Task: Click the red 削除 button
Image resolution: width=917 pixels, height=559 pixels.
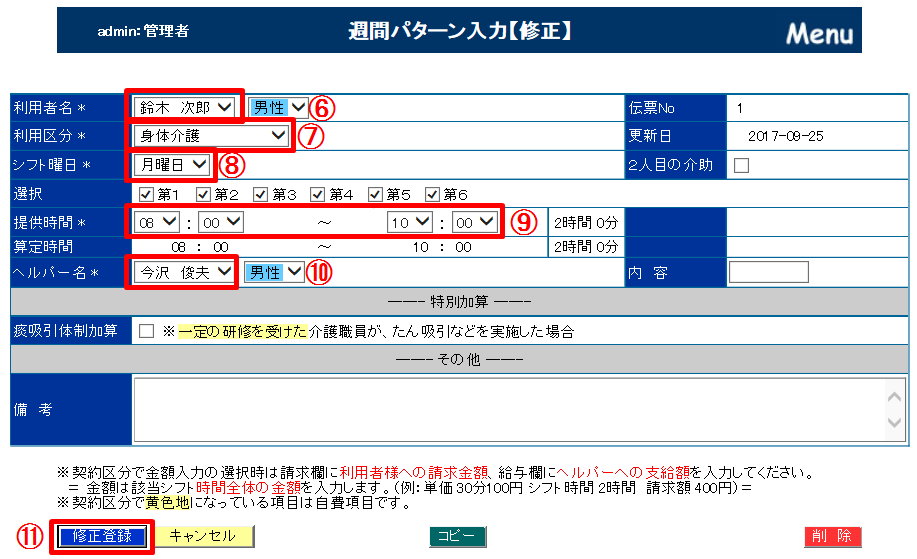Action: pyautogui.click(x=832, y=537)
